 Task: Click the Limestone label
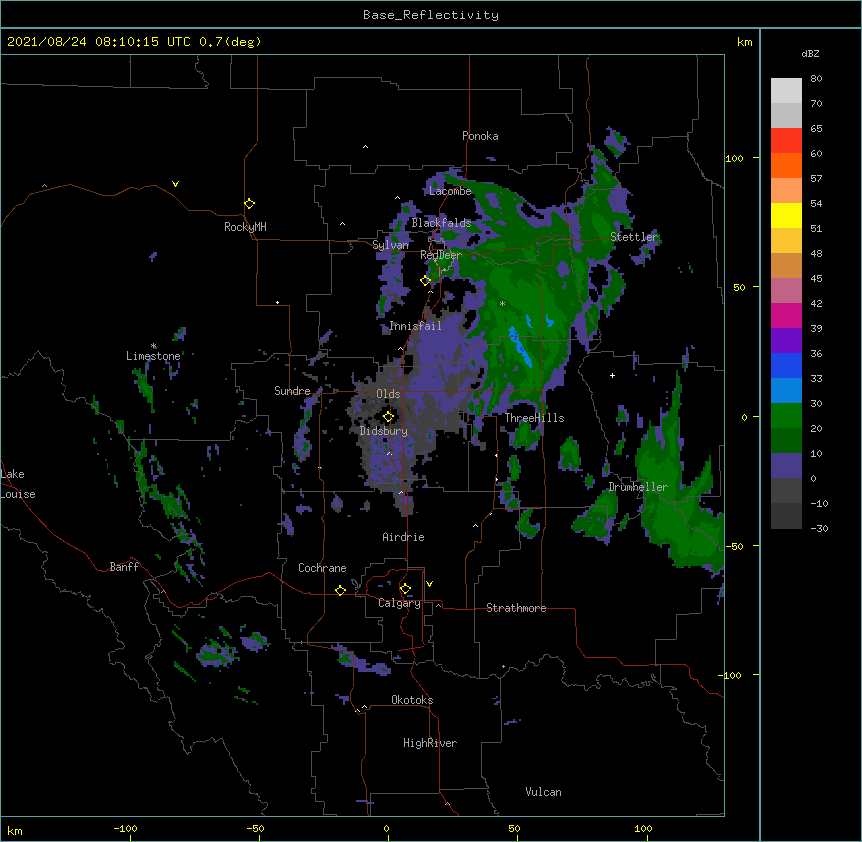[x=153, y=356]
